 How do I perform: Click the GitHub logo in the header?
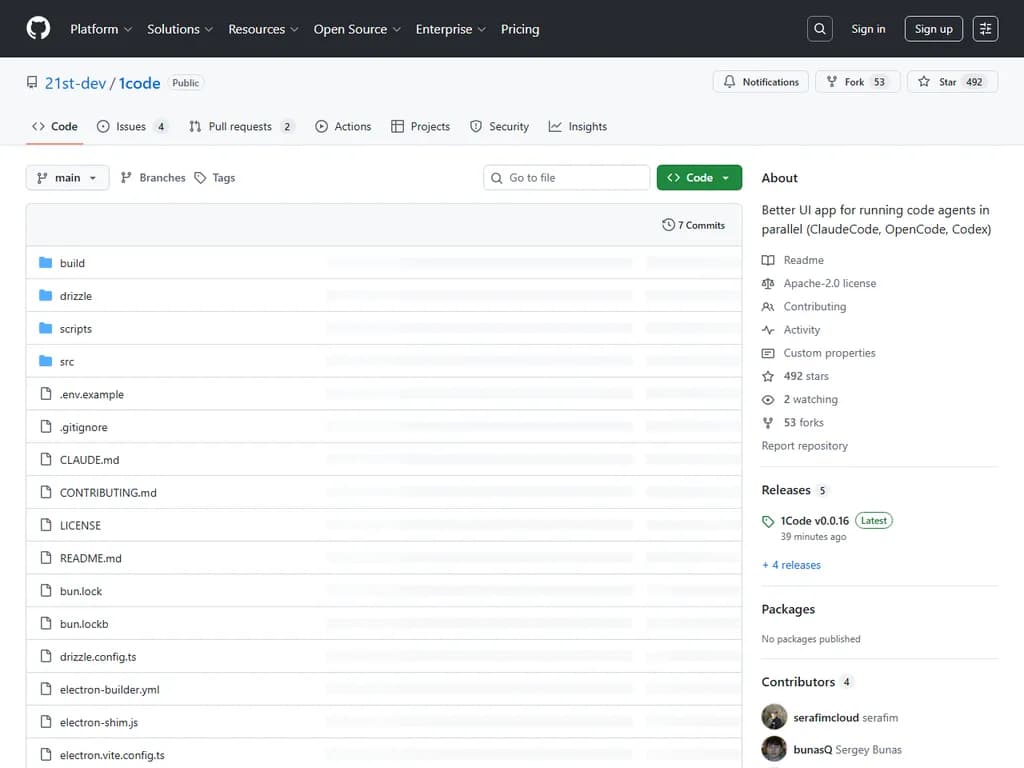[37, 28]
